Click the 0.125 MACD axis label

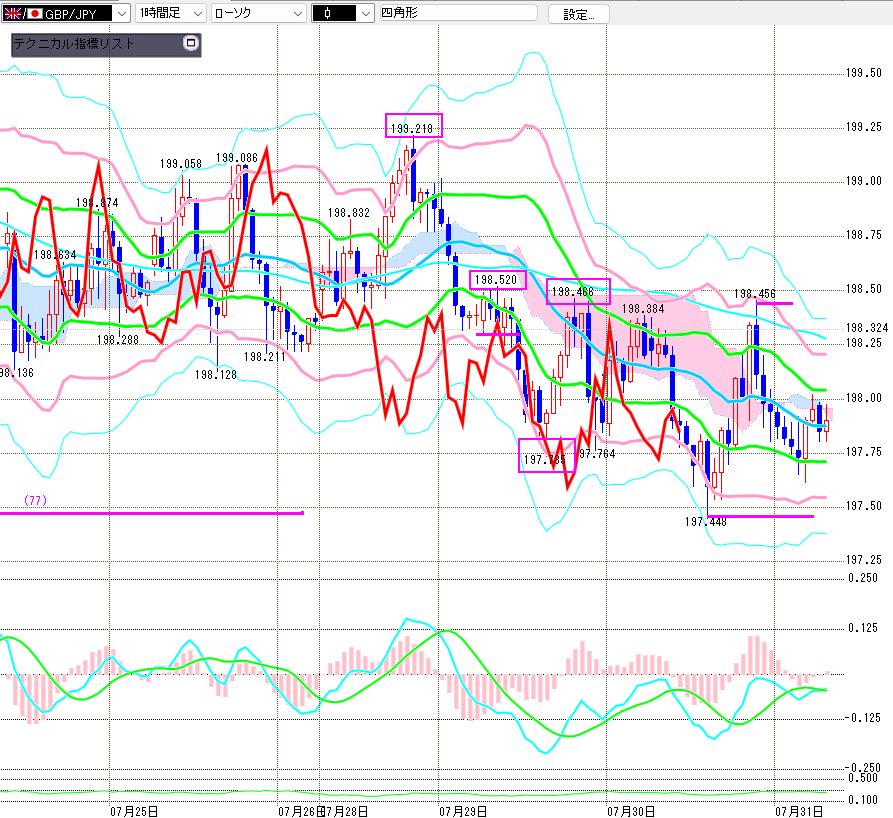pyautogui.click(x=863, y=628)
